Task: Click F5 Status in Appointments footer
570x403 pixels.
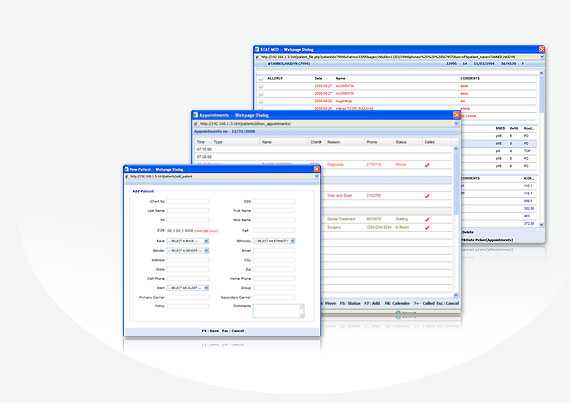Action: [350, 303]
